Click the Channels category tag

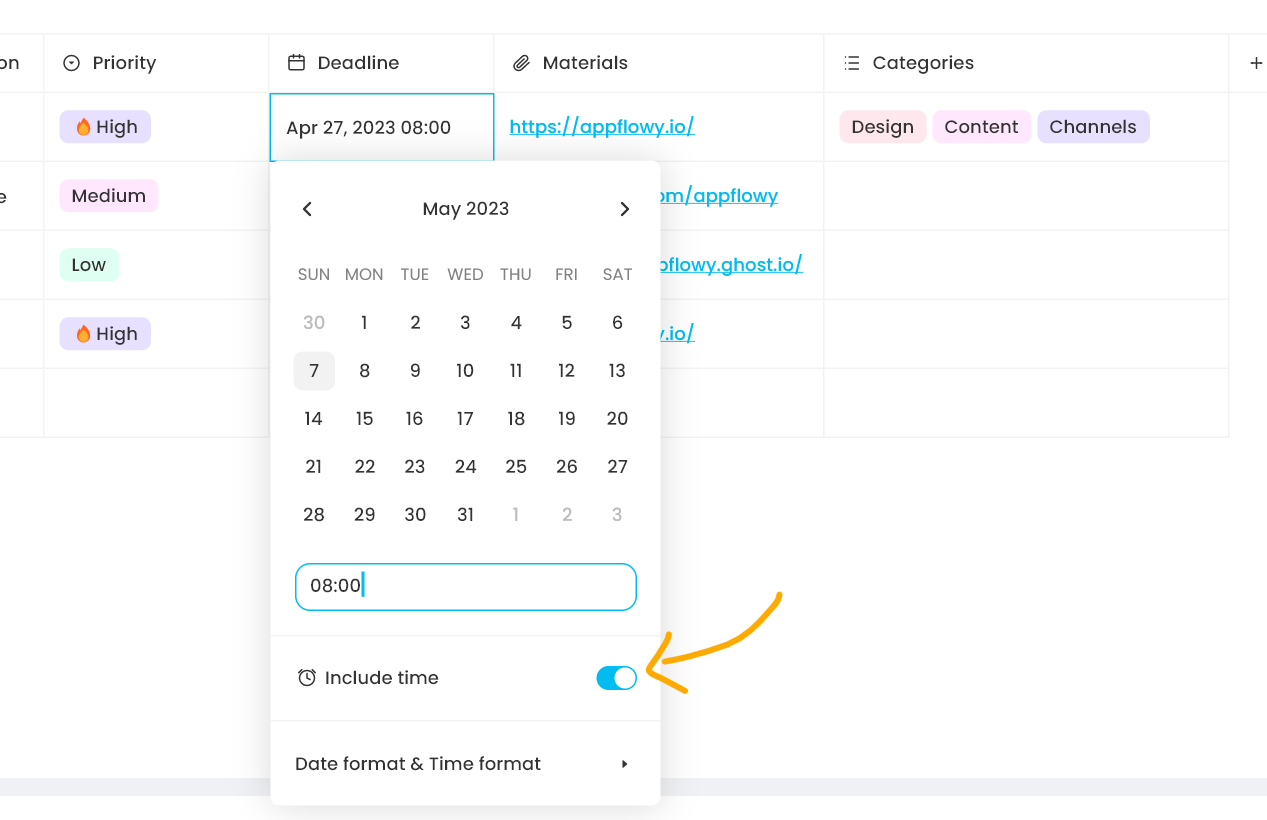1092,127
